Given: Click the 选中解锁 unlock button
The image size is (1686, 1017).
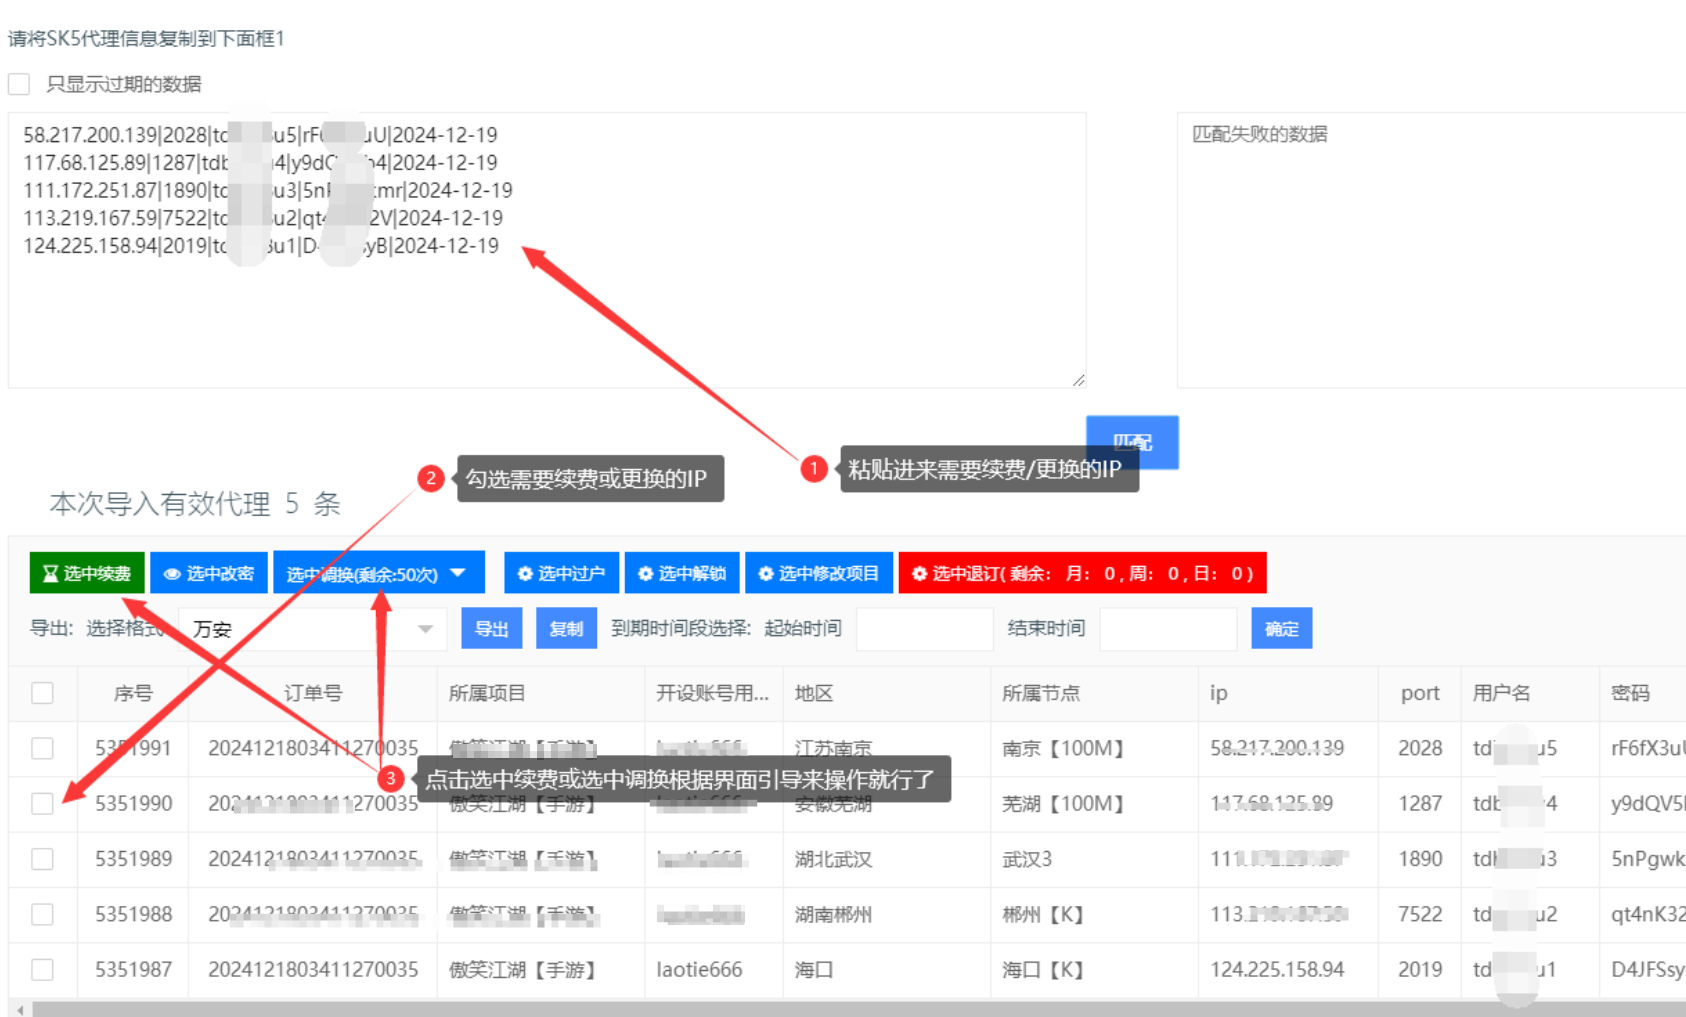Looking at the screenshot, I should coord(682,573).
